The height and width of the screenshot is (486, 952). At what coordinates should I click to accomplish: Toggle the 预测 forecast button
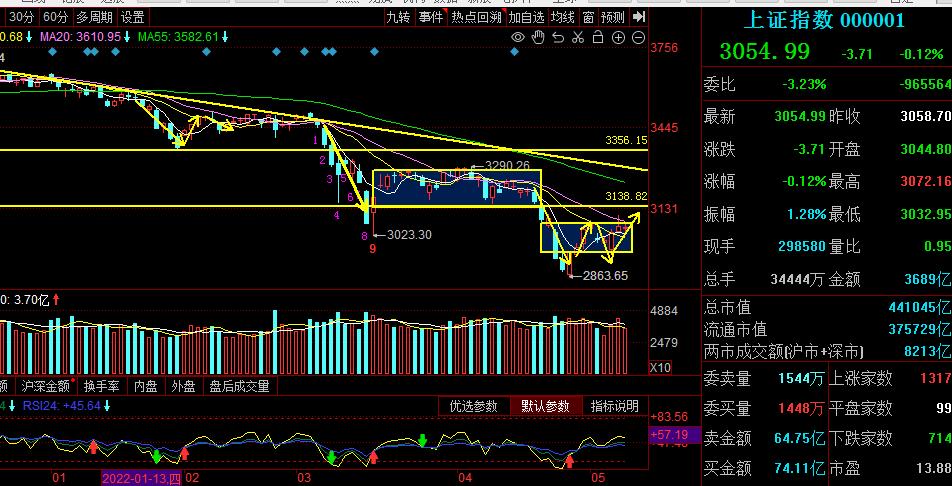coord(613,17)
